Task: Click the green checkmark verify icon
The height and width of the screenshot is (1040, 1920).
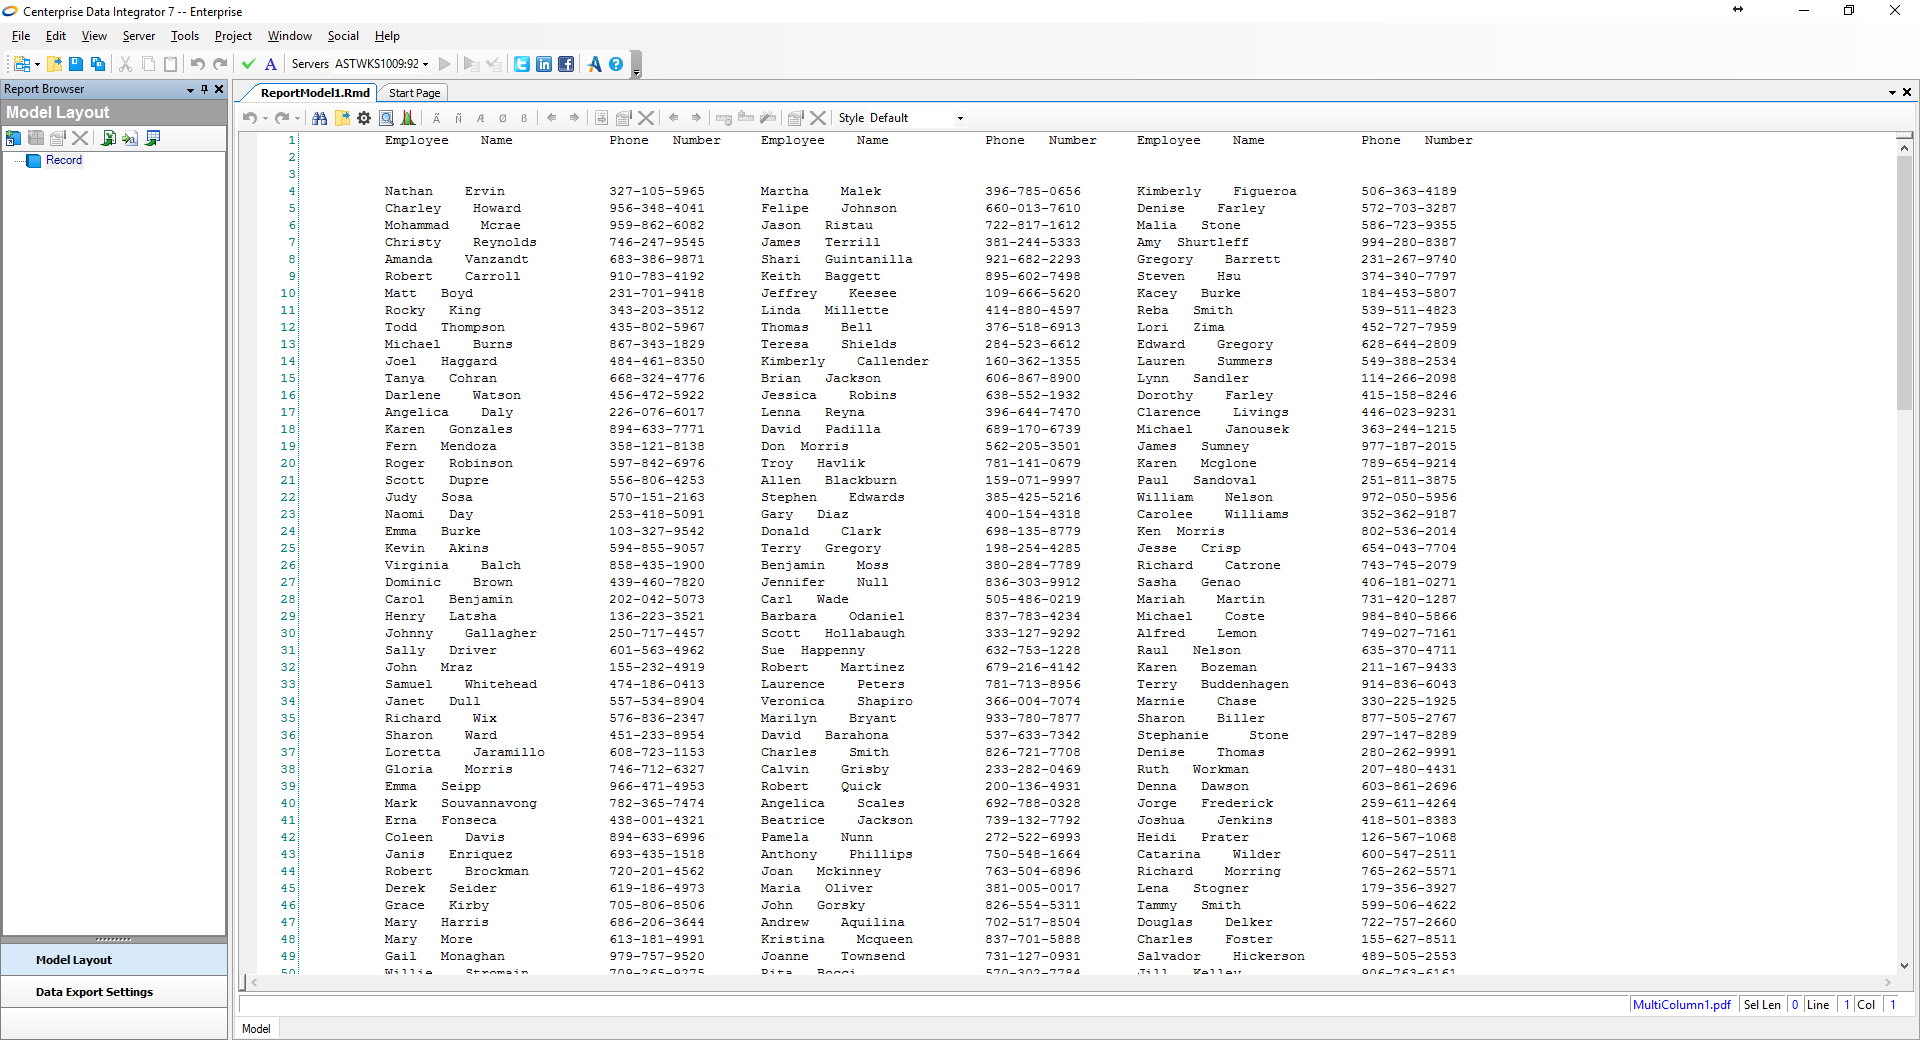Action: [249, 64]
